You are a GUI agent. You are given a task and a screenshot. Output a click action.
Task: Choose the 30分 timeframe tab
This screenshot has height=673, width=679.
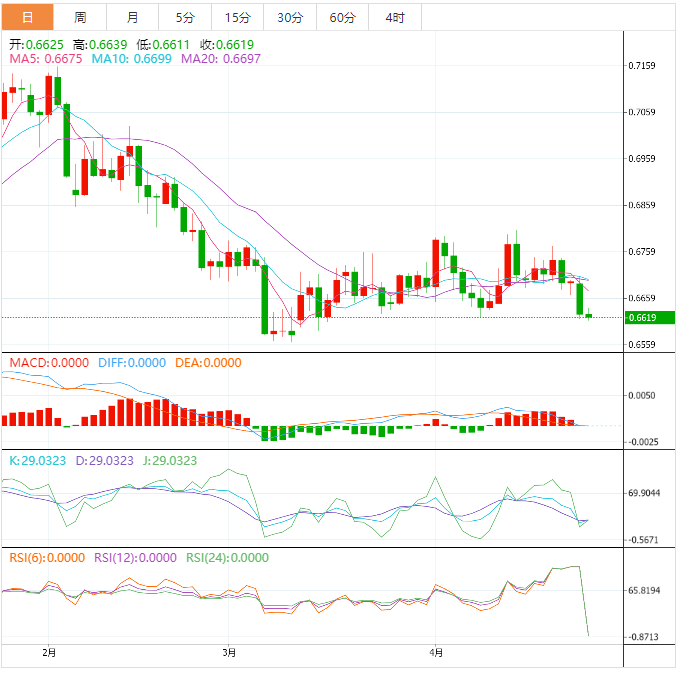pos(290,17)
